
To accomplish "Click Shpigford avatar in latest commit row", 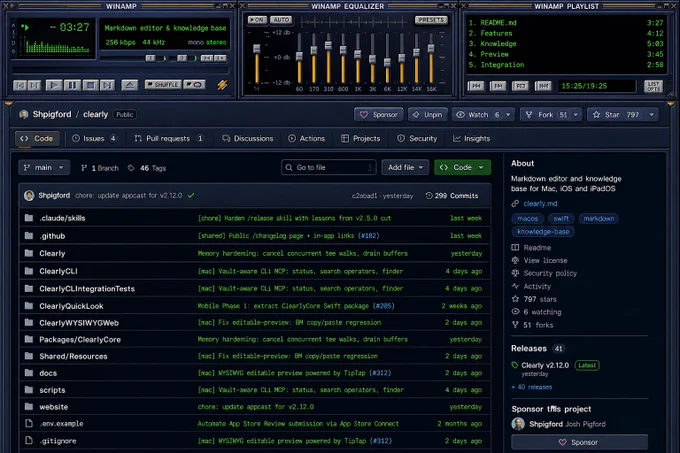I will coord(29,196).
